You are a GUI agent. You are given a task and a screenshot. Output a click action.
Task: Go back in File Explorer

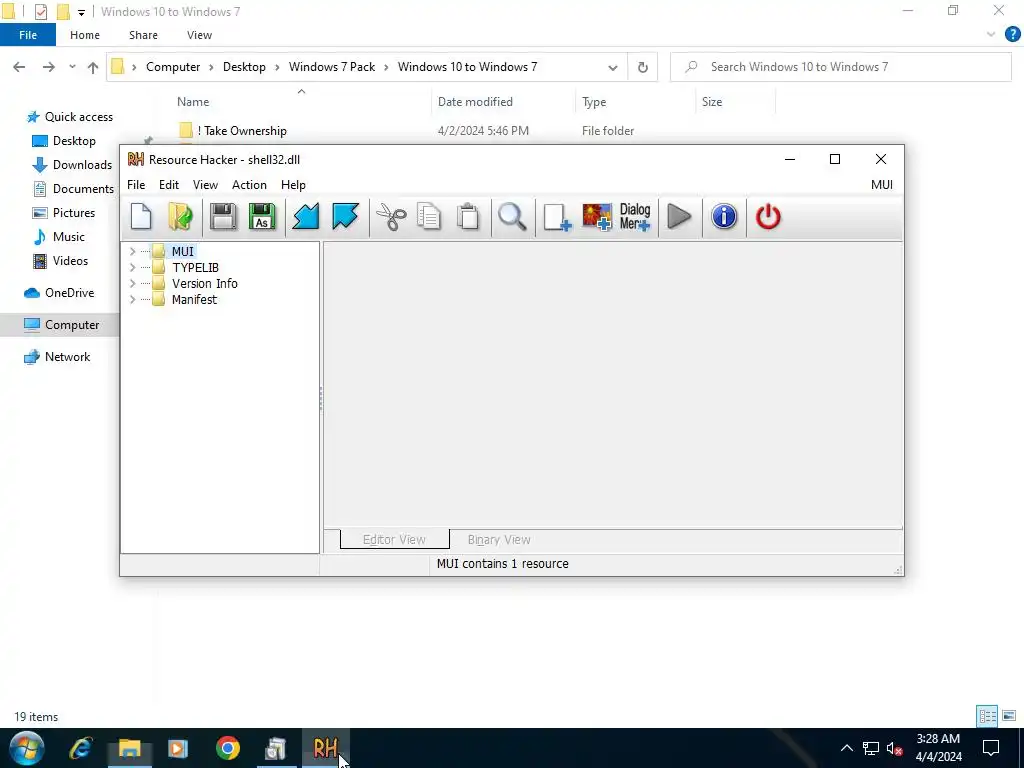click(x=19, y=67)
